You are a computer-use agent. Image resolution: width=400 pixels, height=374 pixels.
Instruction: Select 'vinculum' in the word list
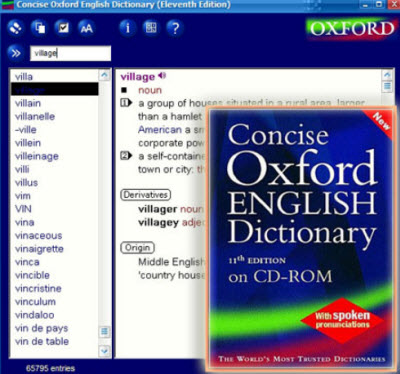(35, 302)
